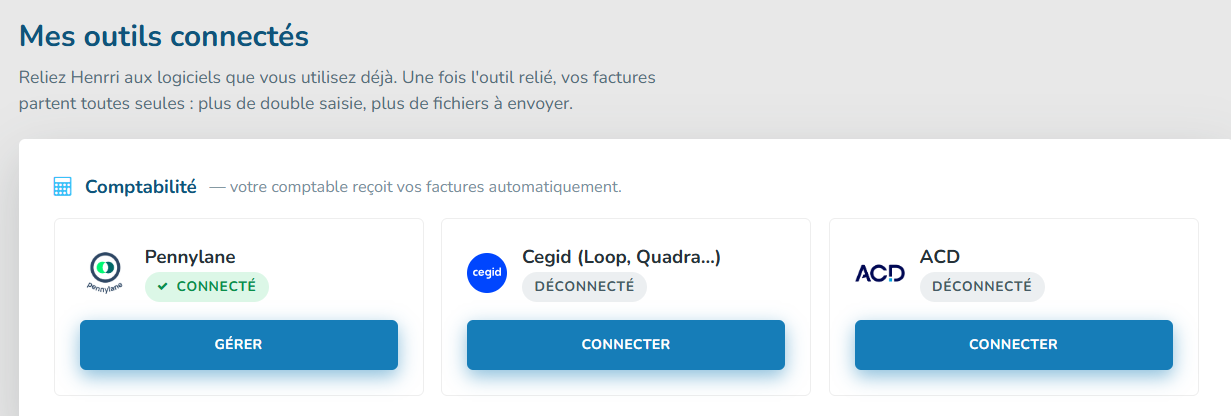The height and width of the screenshot is (416, 1231).
Task: Click the blue Cegid logo icon
Action: [x=487, y=273]
